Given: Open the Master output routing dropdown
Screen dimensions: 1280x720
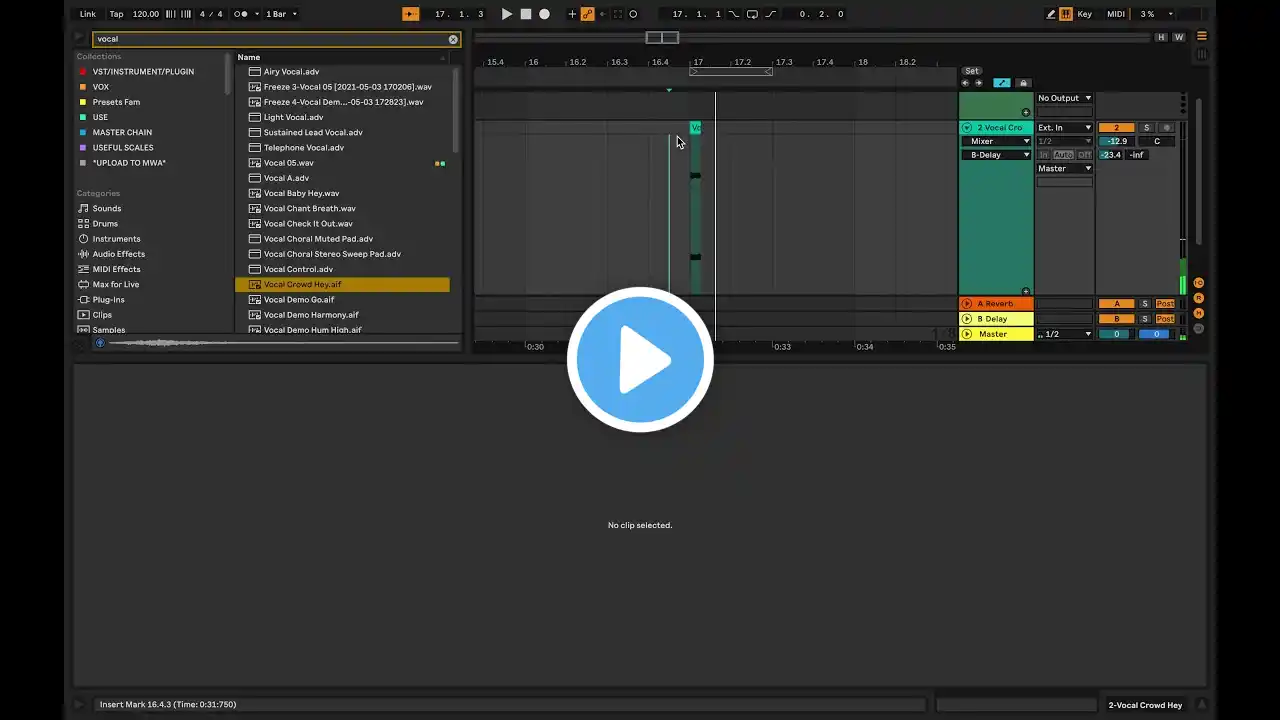Looking at the screenshot, I should click(1064, 168).
